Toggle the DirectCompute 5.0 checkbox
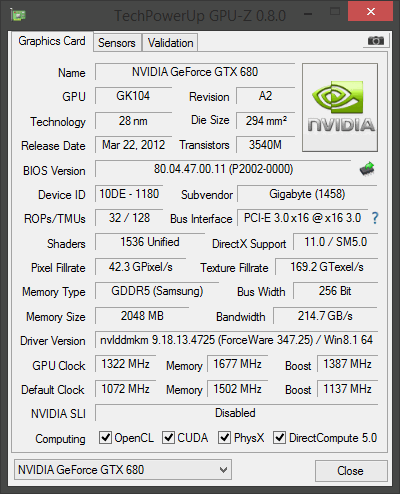This screenshot has height=494, width=400. [x=279, y=437]
